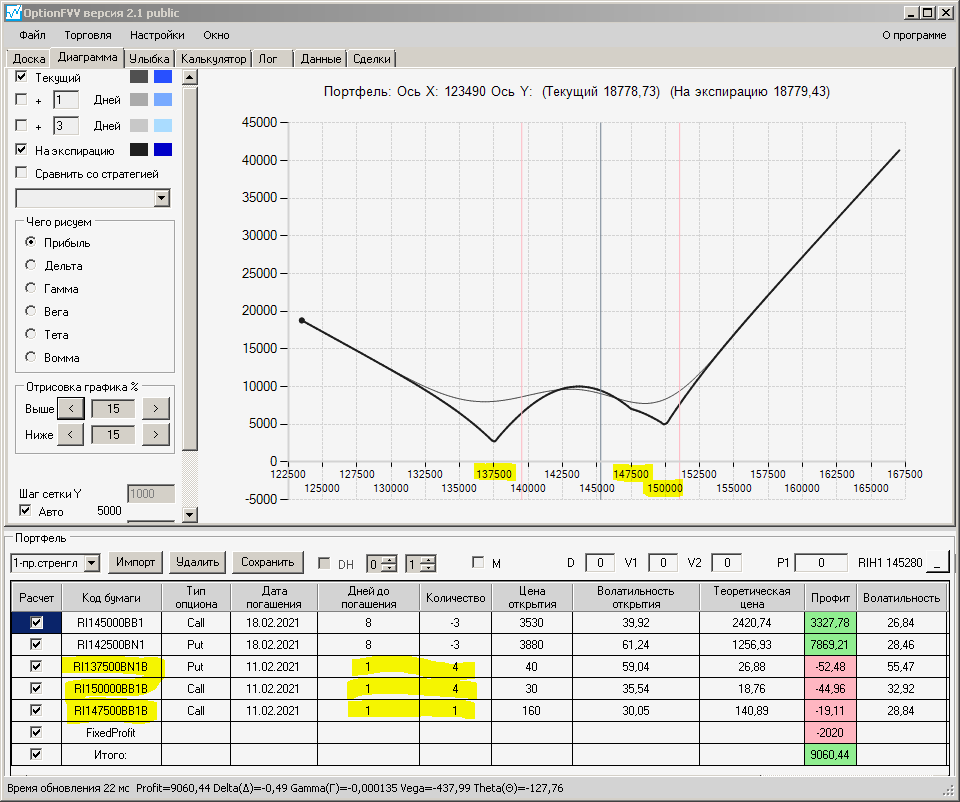Select the Профит cell showing 7869,21
This screenshot has height=802, width=960.
830,645
